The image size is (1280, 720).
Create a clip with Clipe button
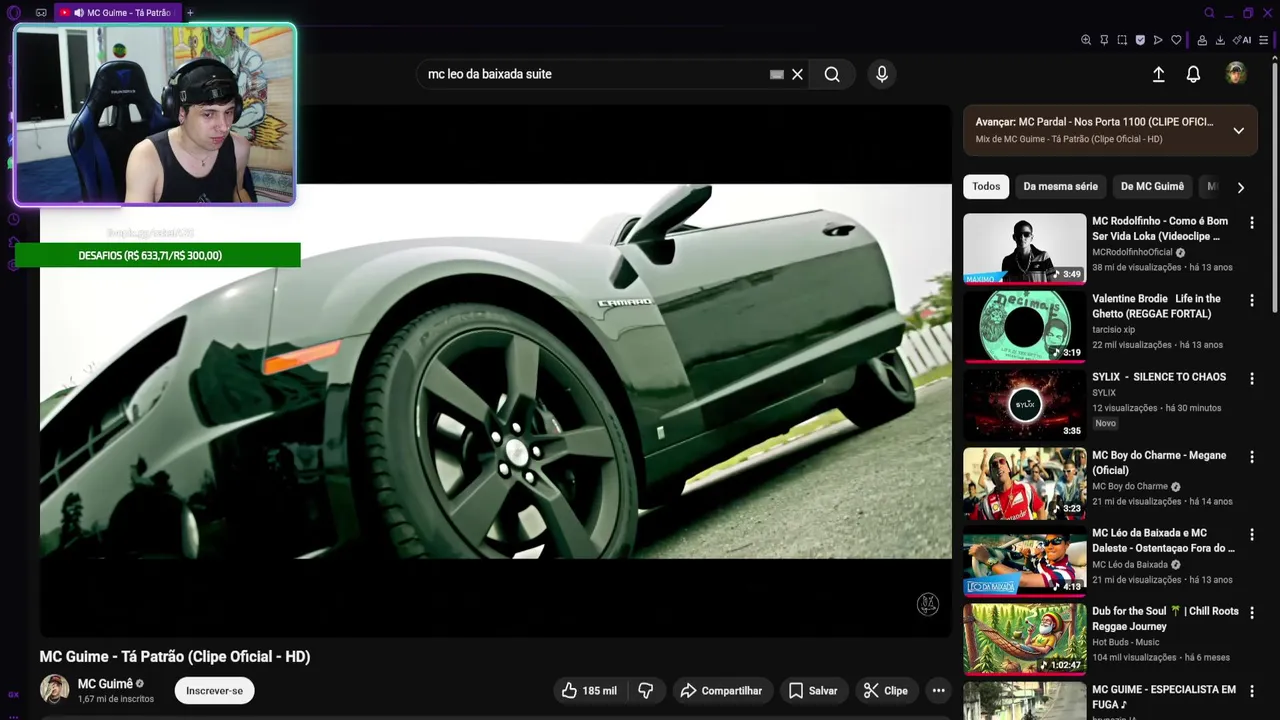886,690
